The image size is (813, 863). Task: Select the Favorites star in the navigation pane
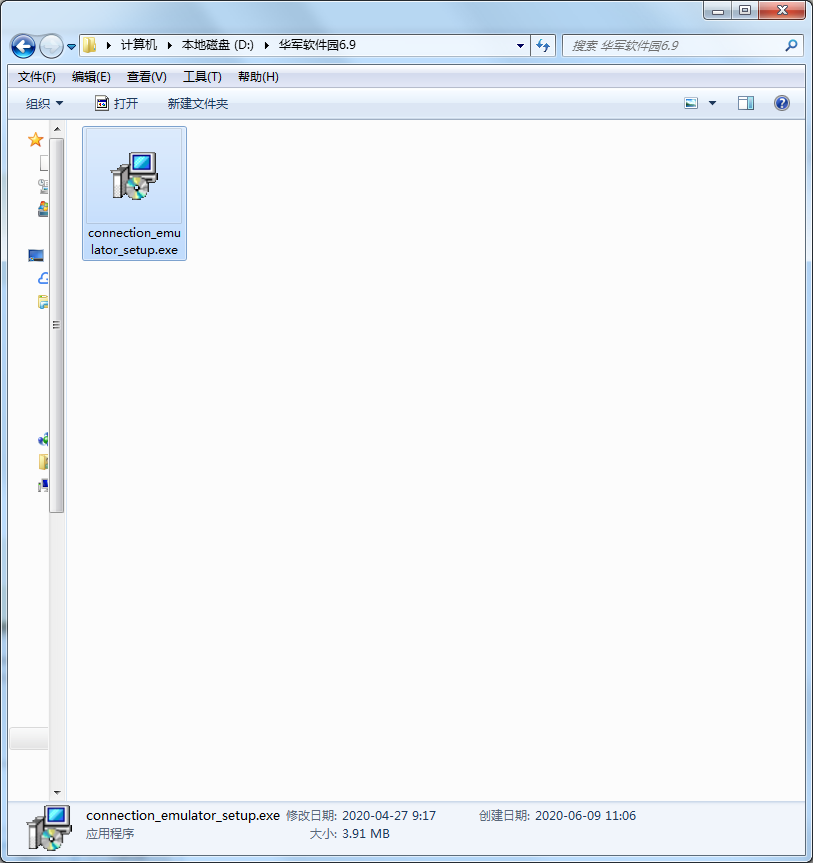point(35,139)
